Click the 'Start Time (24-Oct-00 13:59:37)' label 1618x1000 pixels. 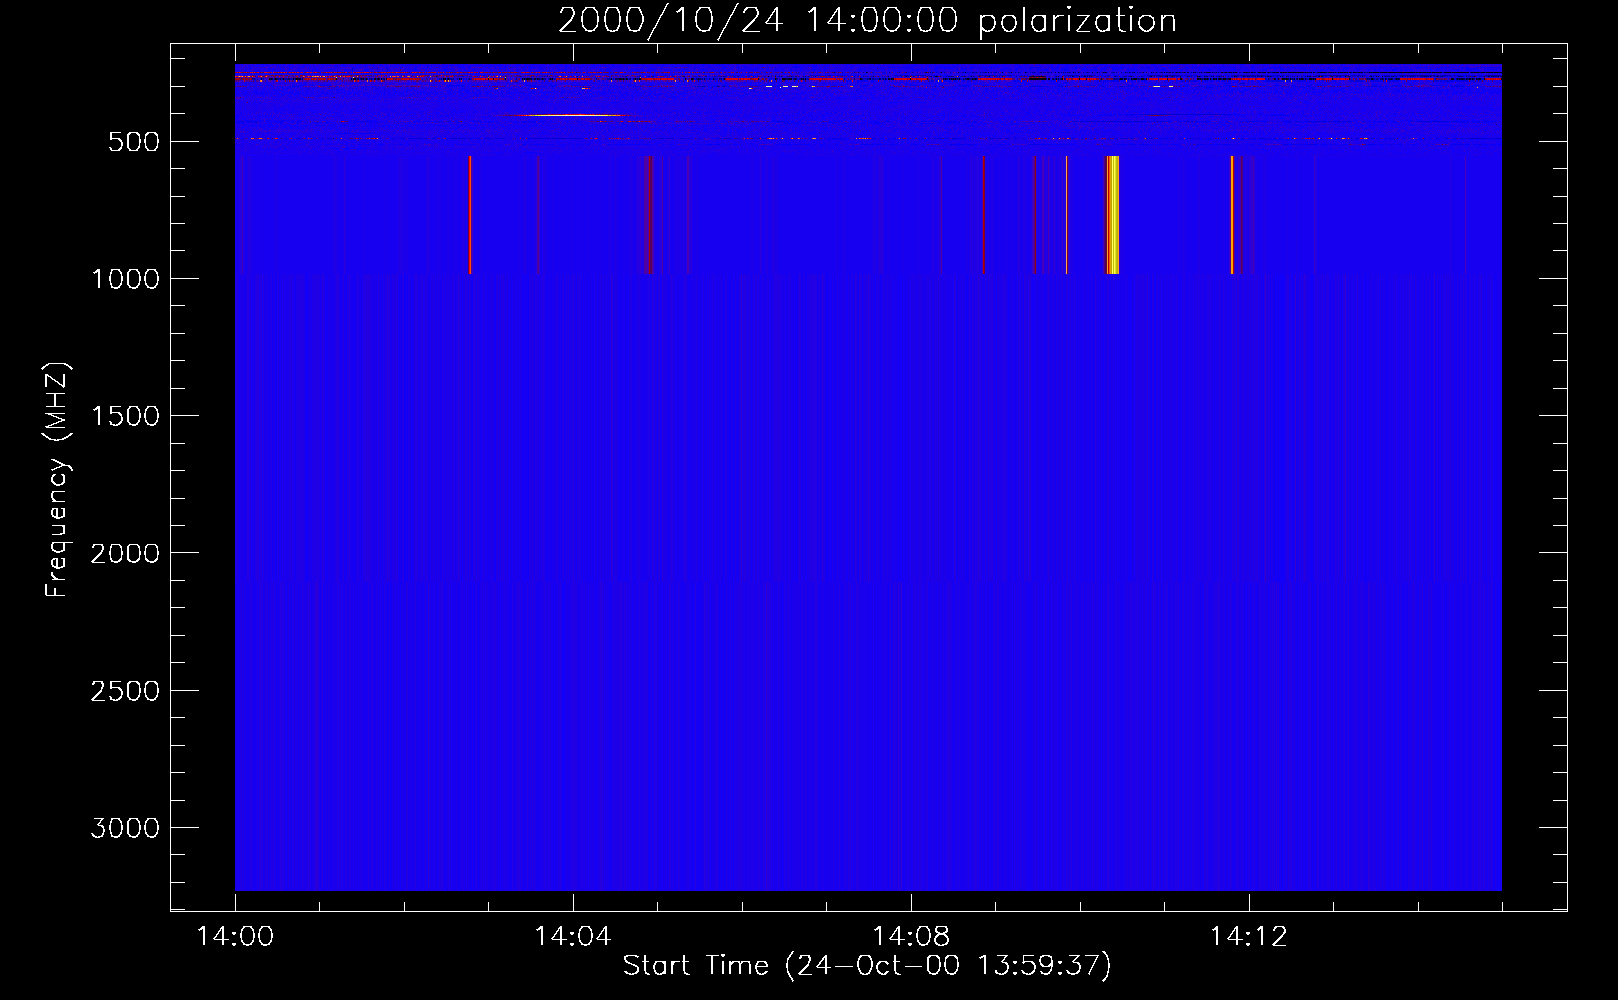pos(867,966)
